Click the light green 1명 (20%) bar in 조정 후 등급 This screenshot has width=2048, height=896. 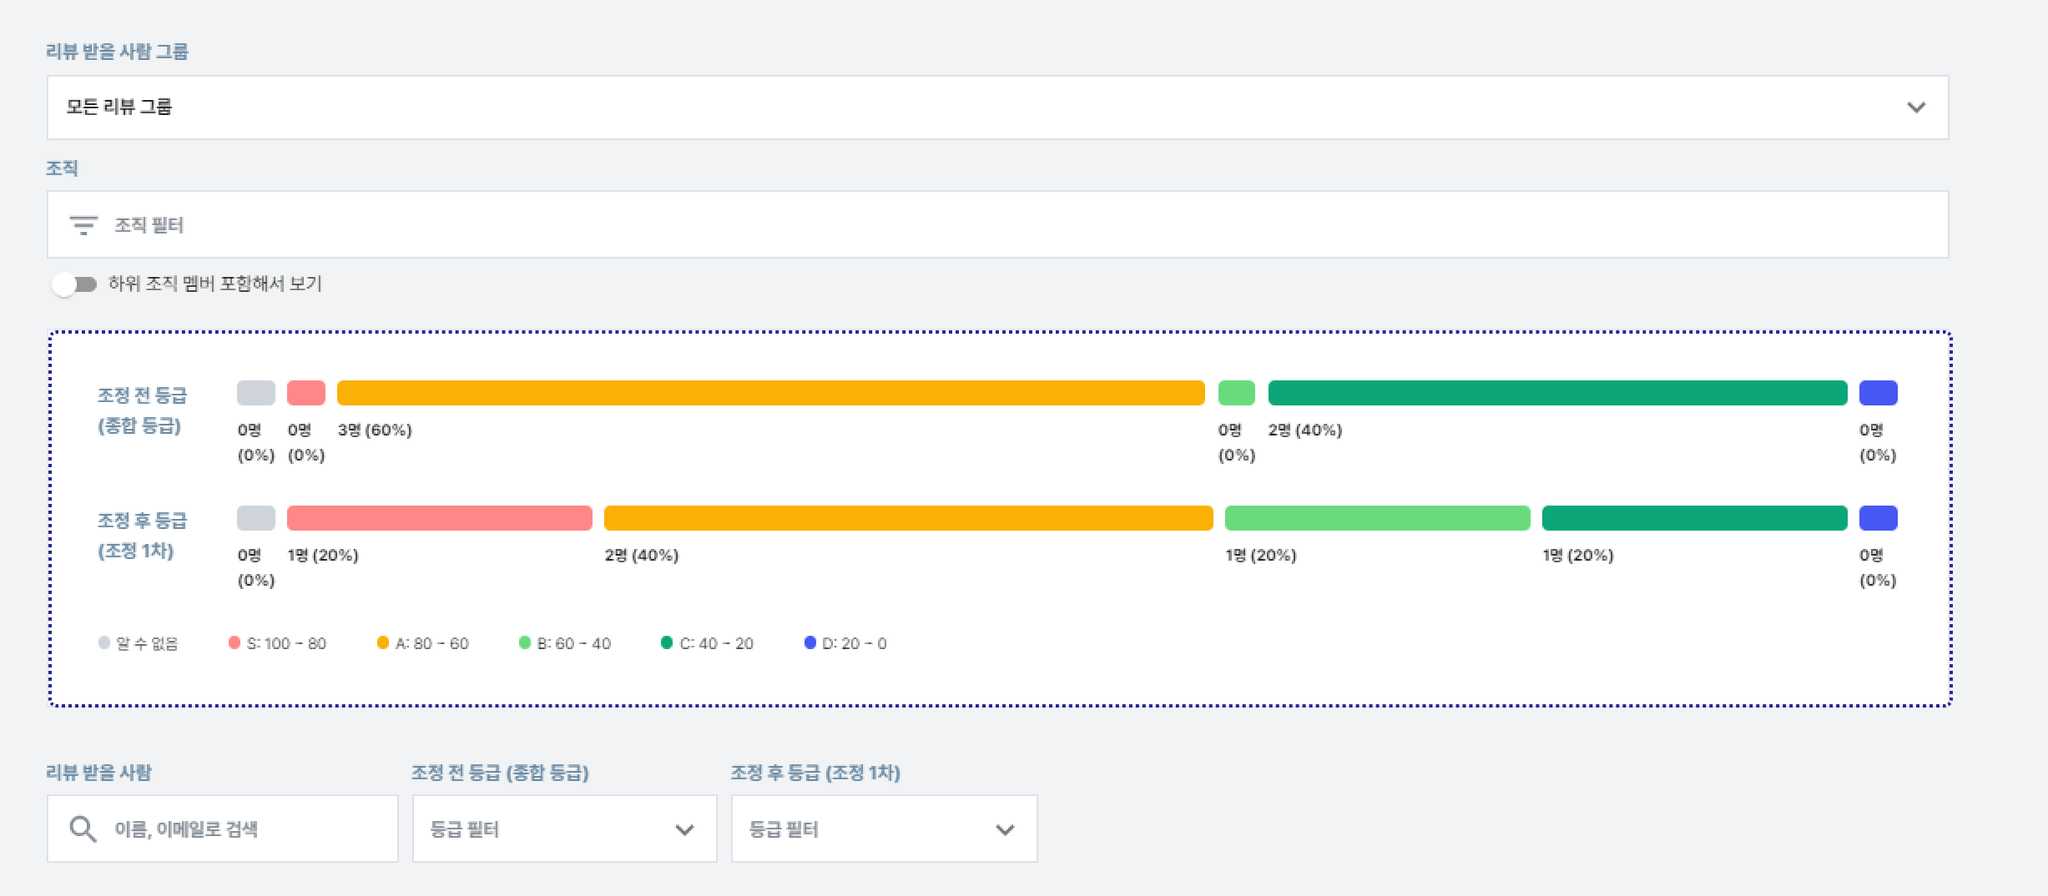coord(1377,518)
